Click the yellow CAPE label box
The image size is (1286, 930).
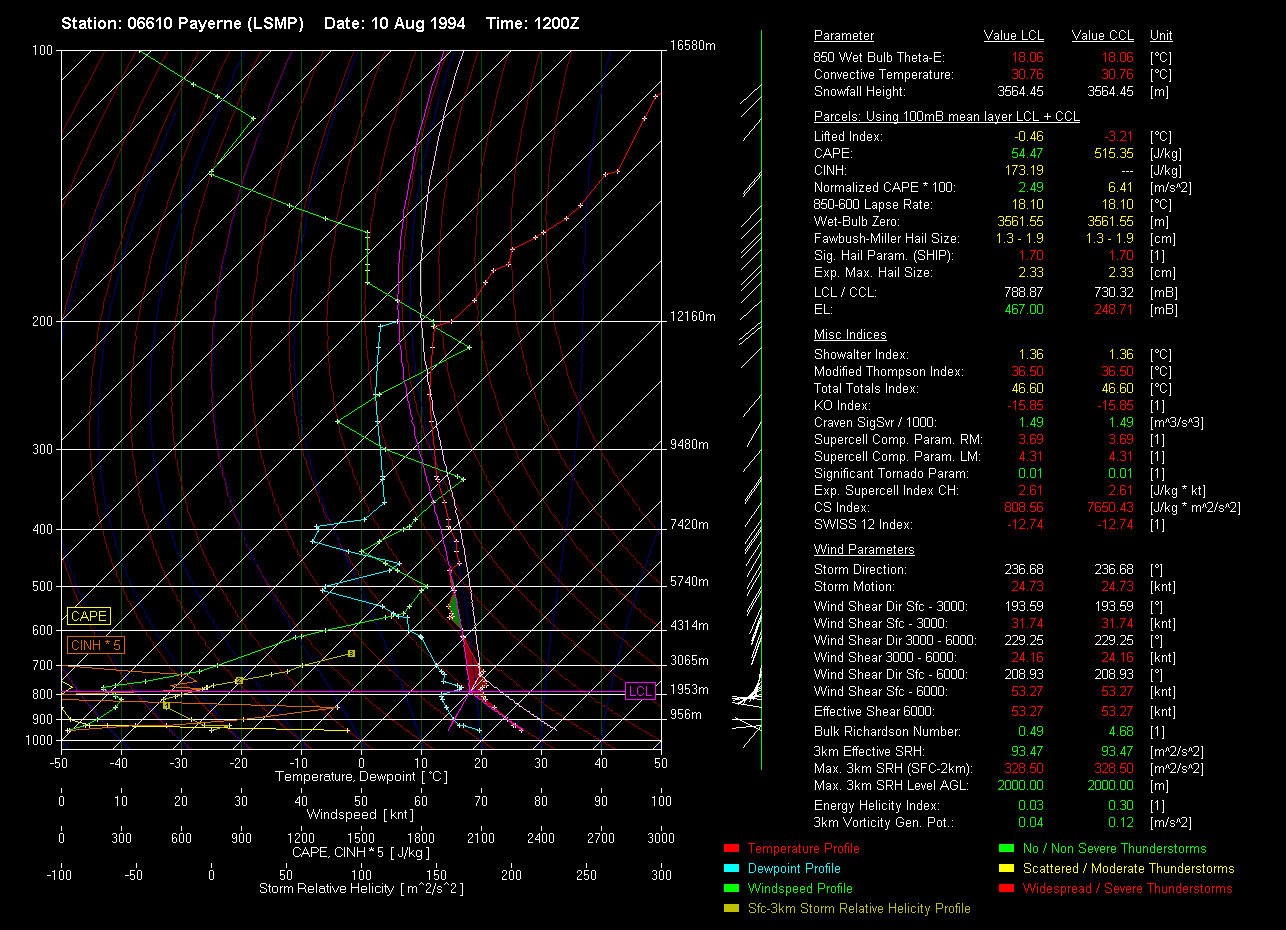pyautogui.click(x=89, y=617)
